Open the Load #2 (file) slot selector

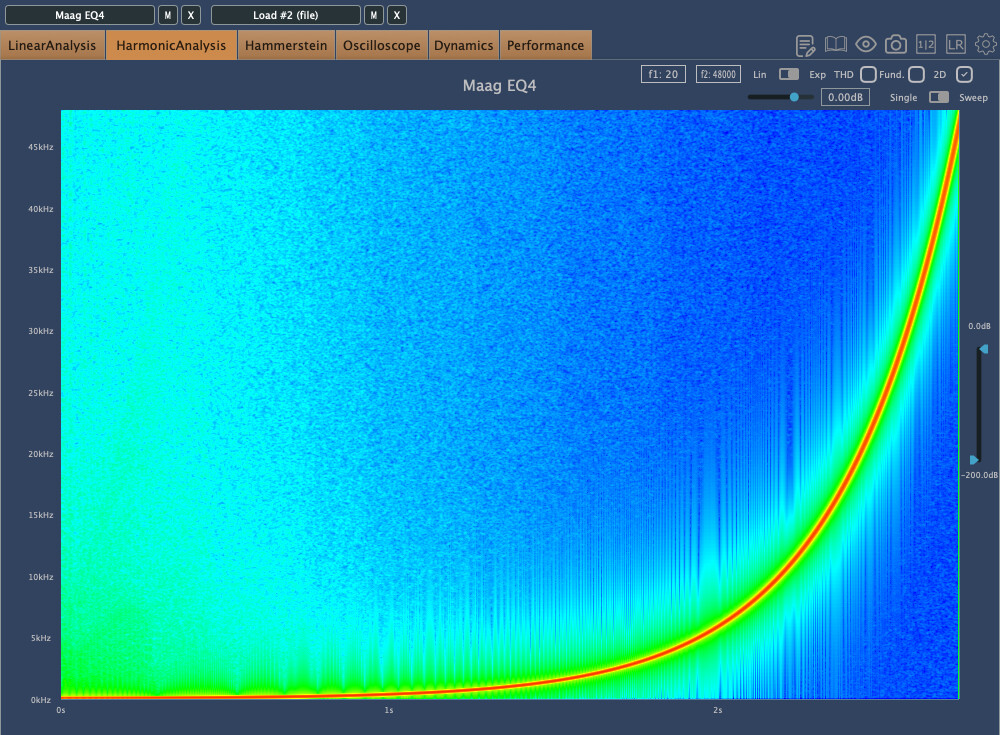tap(286, 15)
